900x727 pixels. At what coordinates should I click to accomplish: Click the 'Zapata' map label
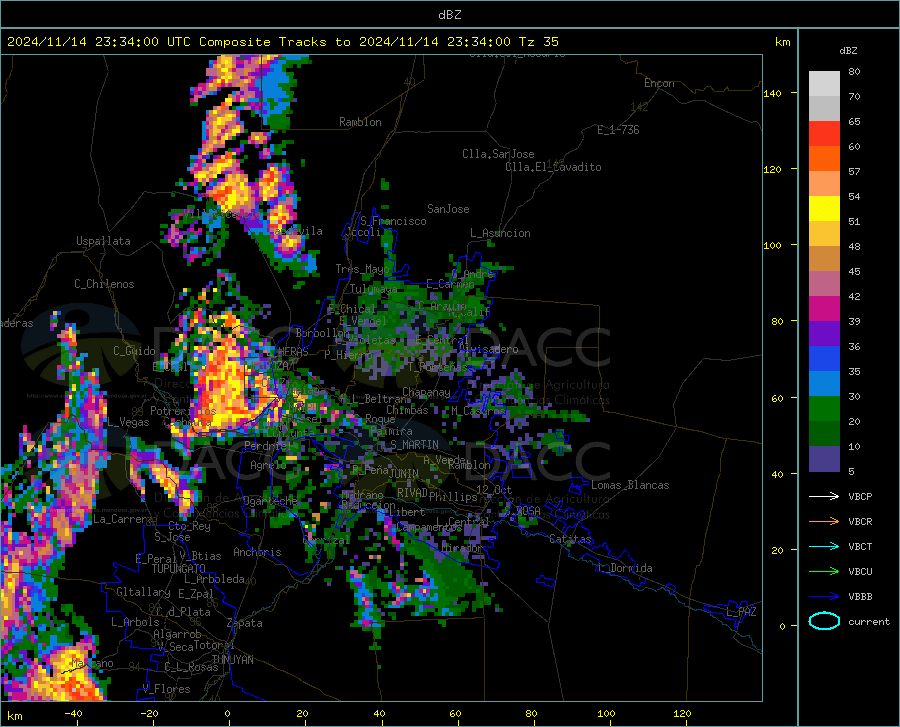pos(245,623)
